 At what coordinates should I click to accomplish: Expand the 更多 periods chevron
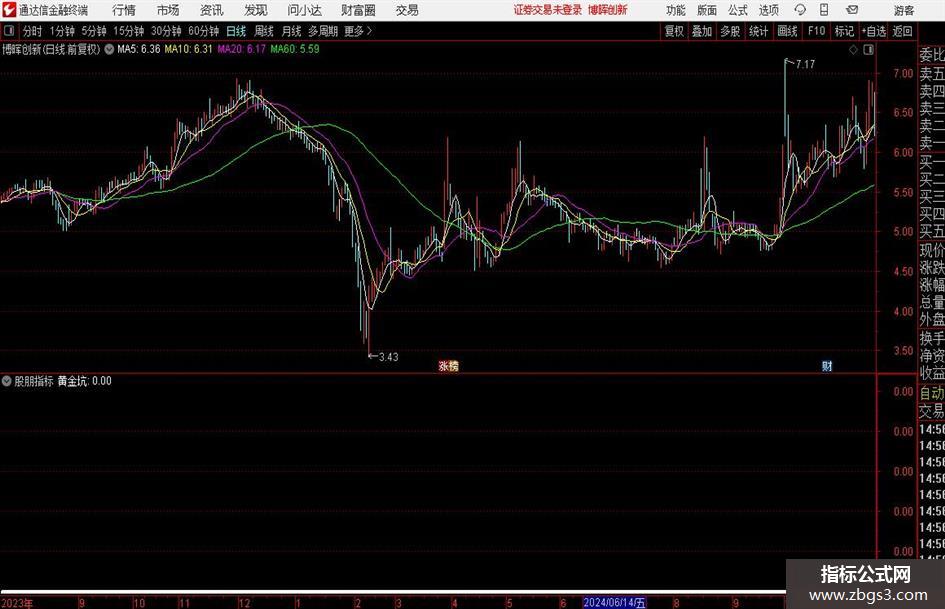pos(369,31)
